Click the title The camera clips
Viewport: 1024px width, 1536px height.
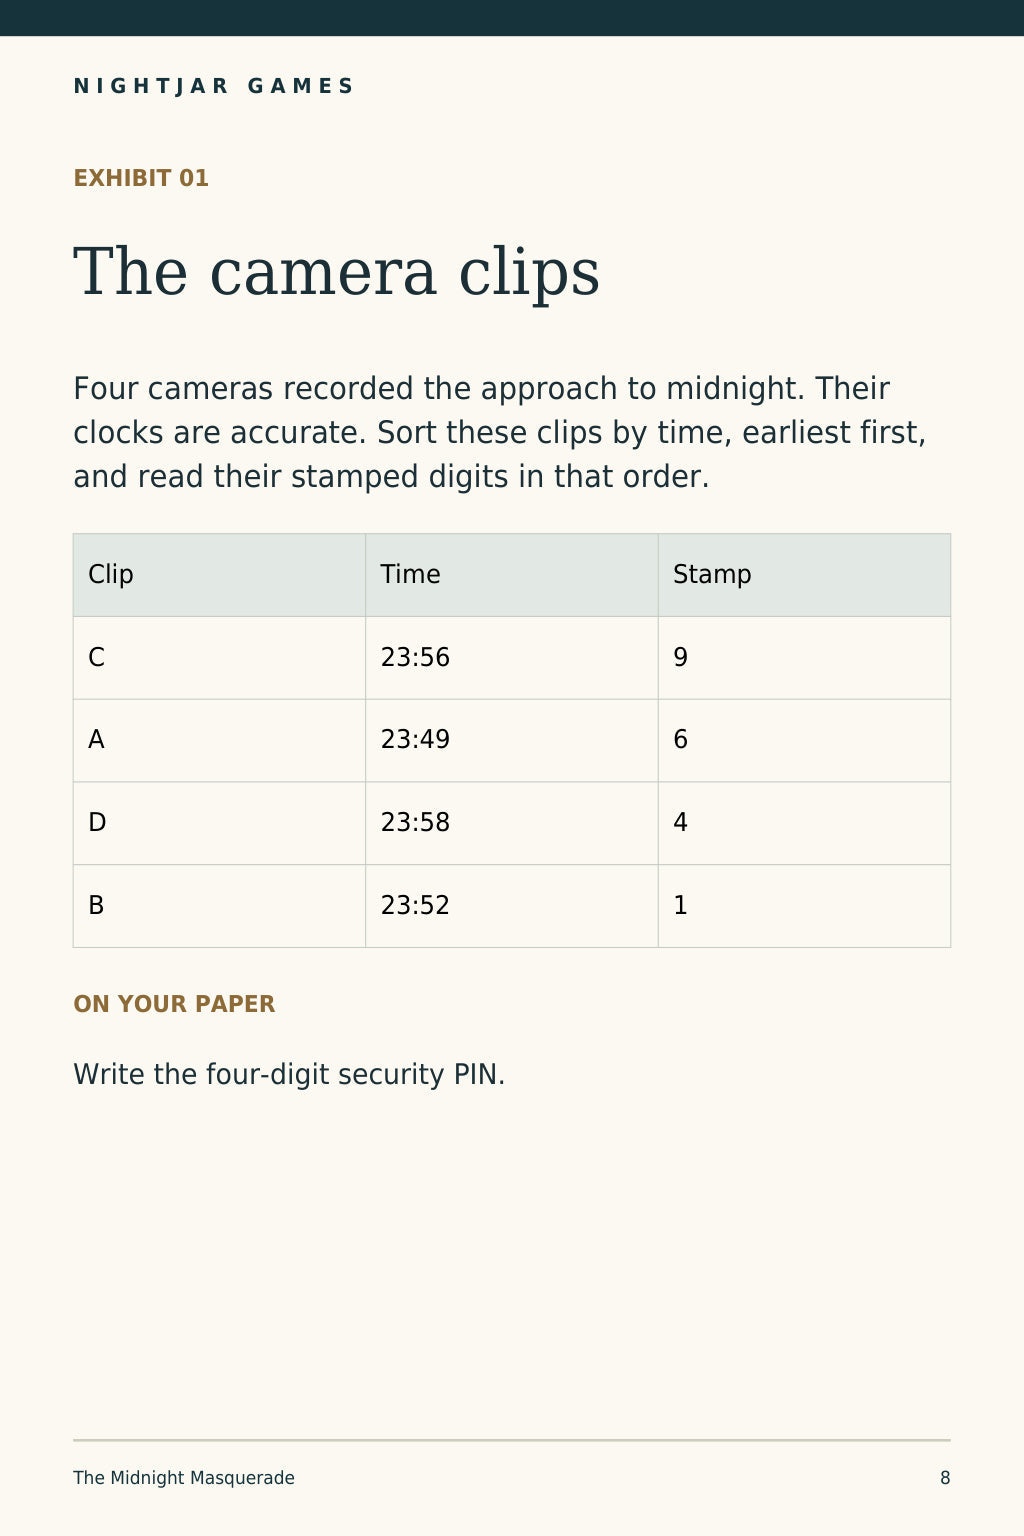[336, 272]
